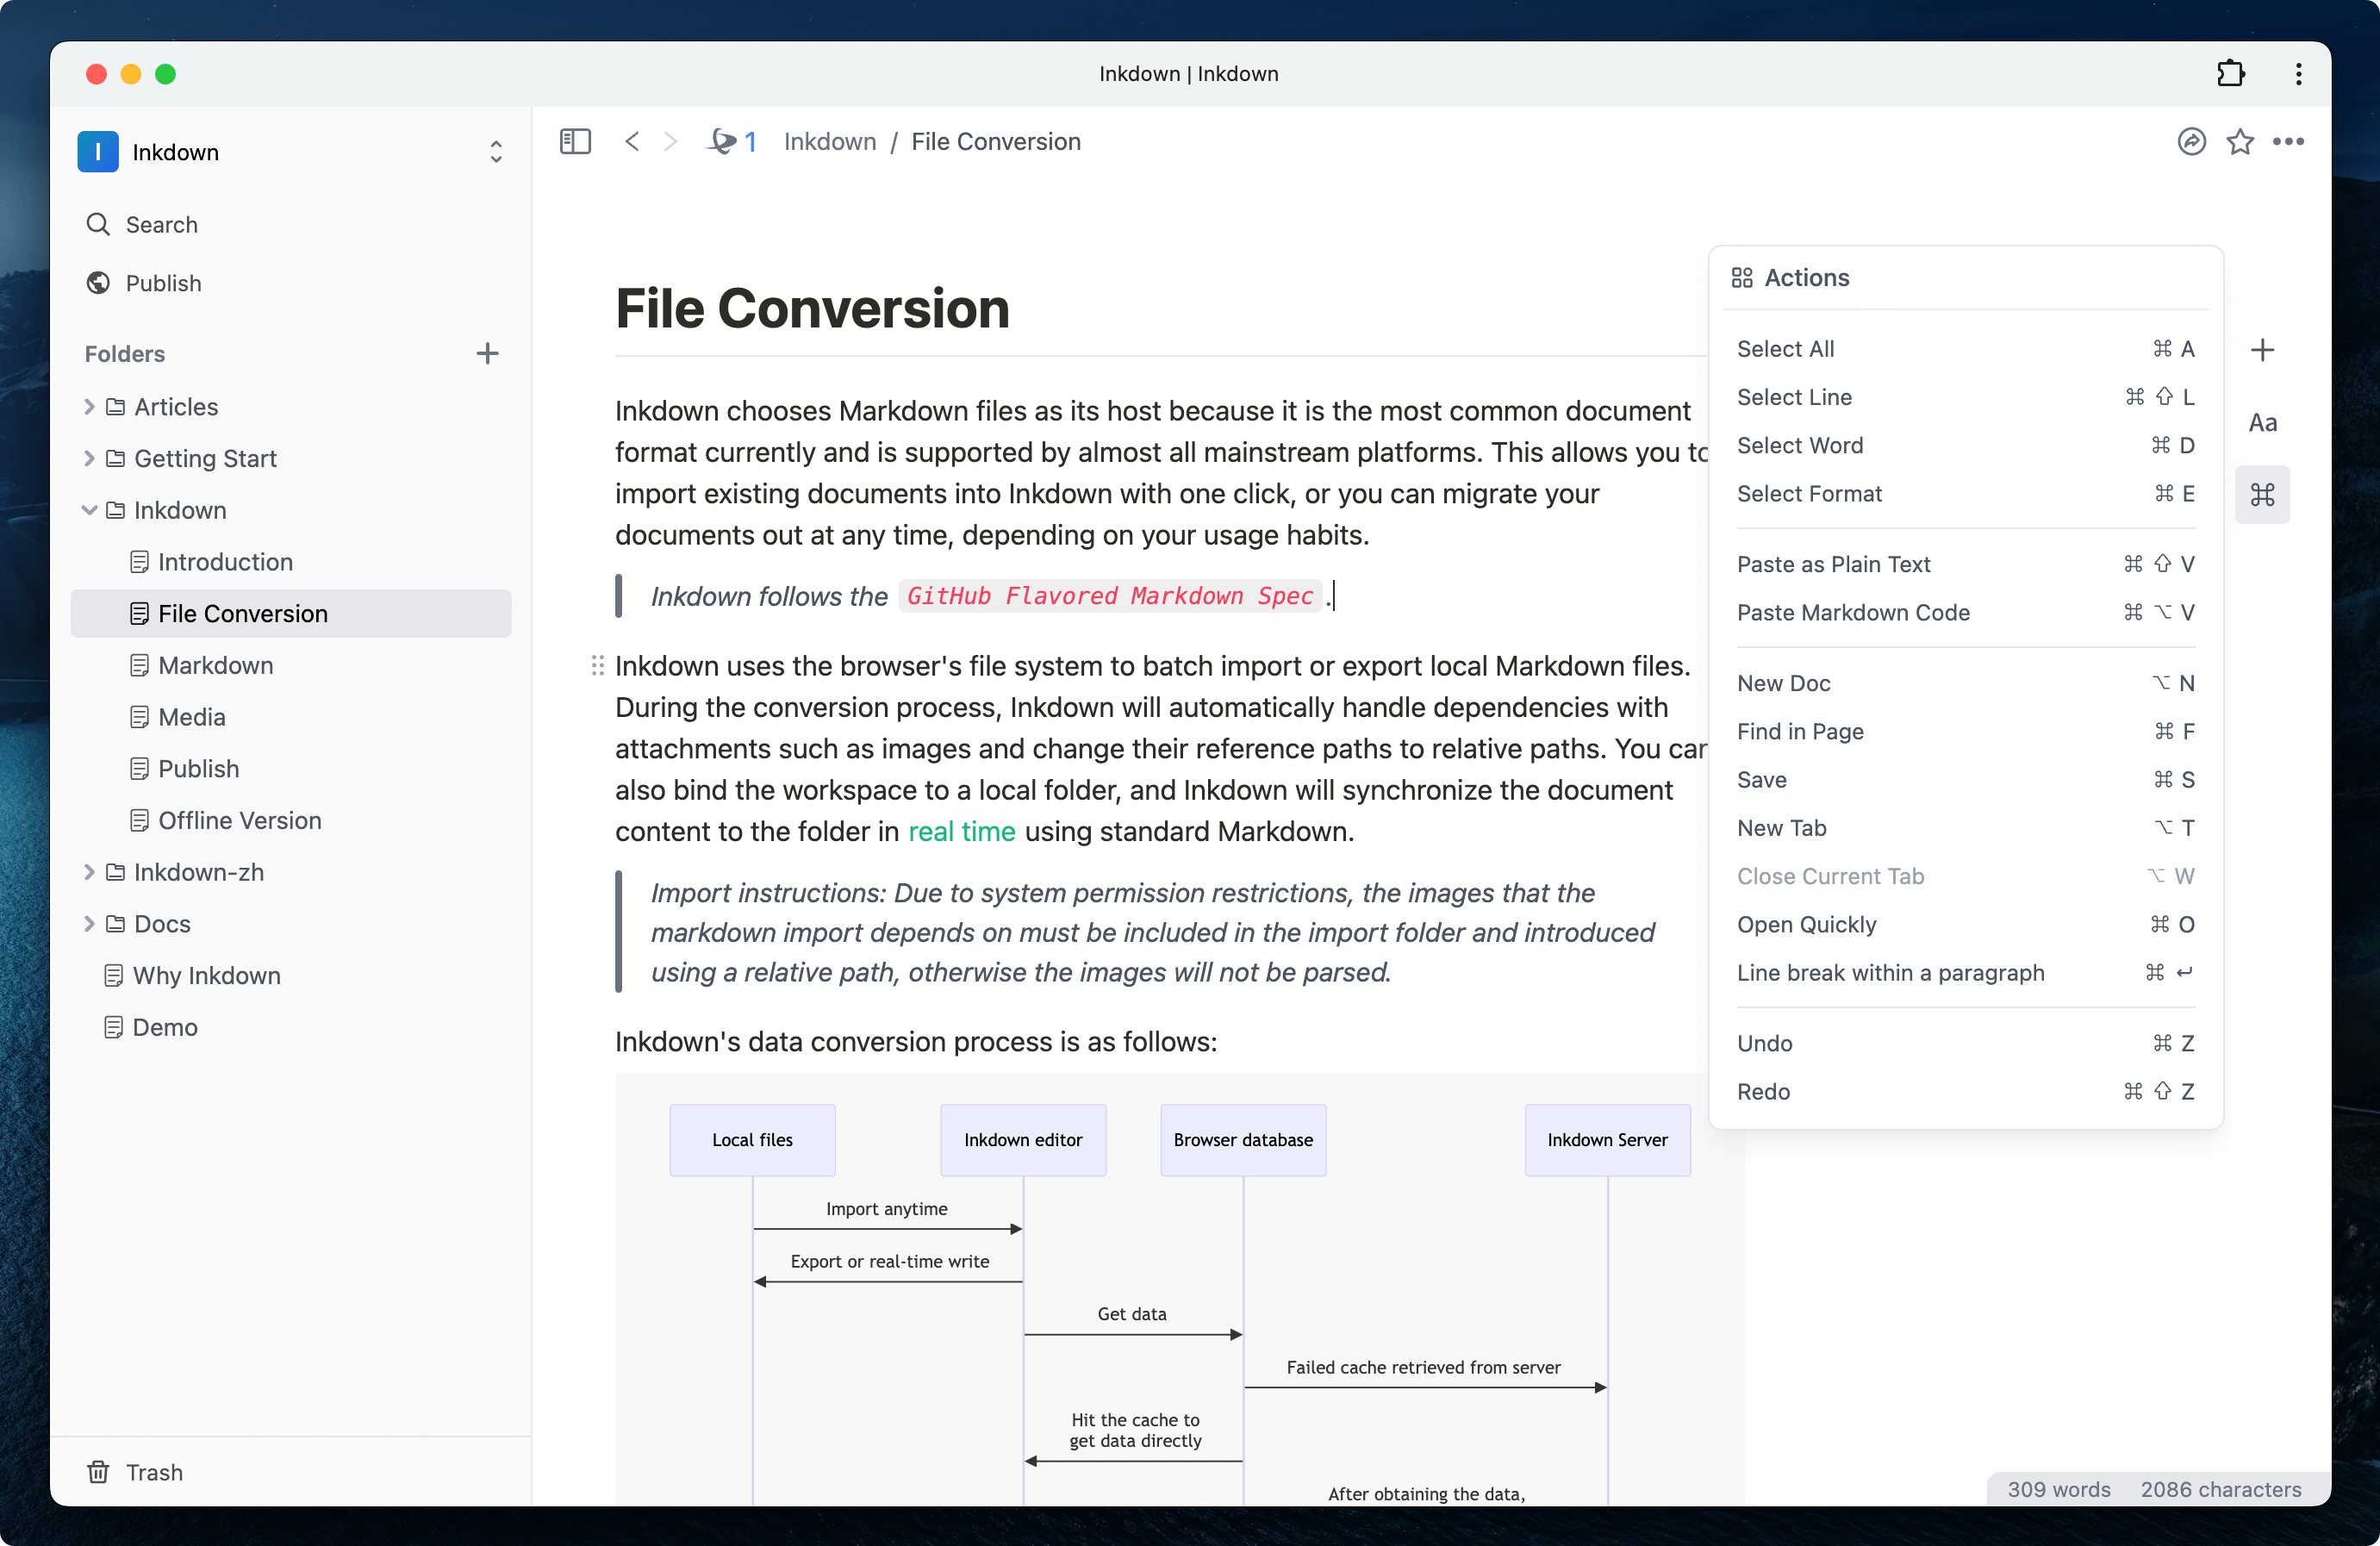Click the share icon in the header
Screen dimensions: 2380x1546
[2191, 141]
